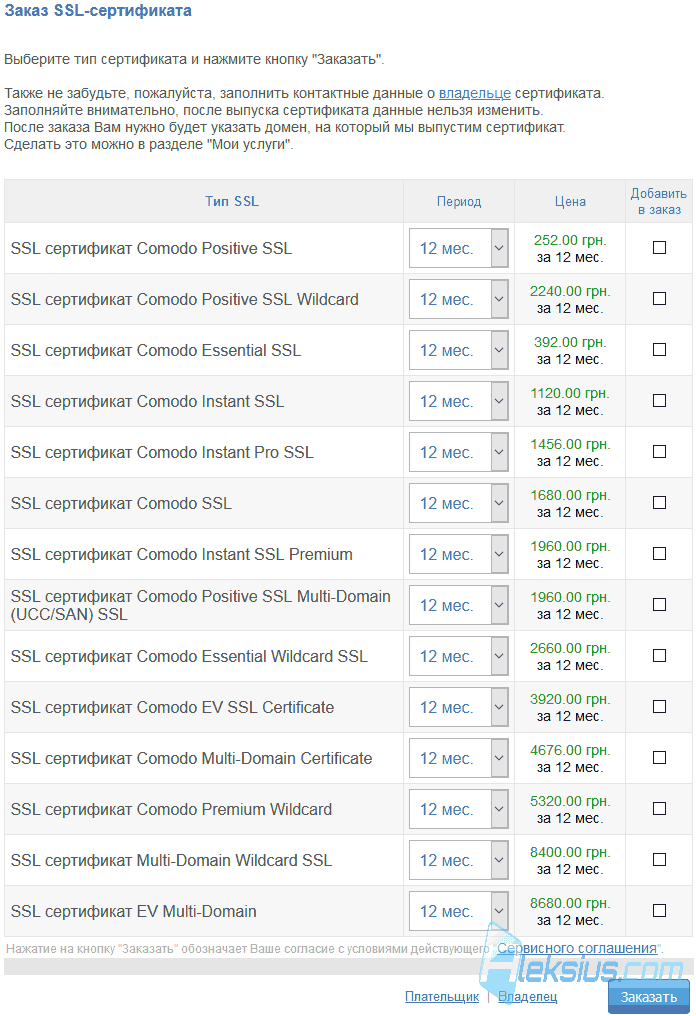
Task: Click the 252.00 грн. price
Action: pos(570,240)
